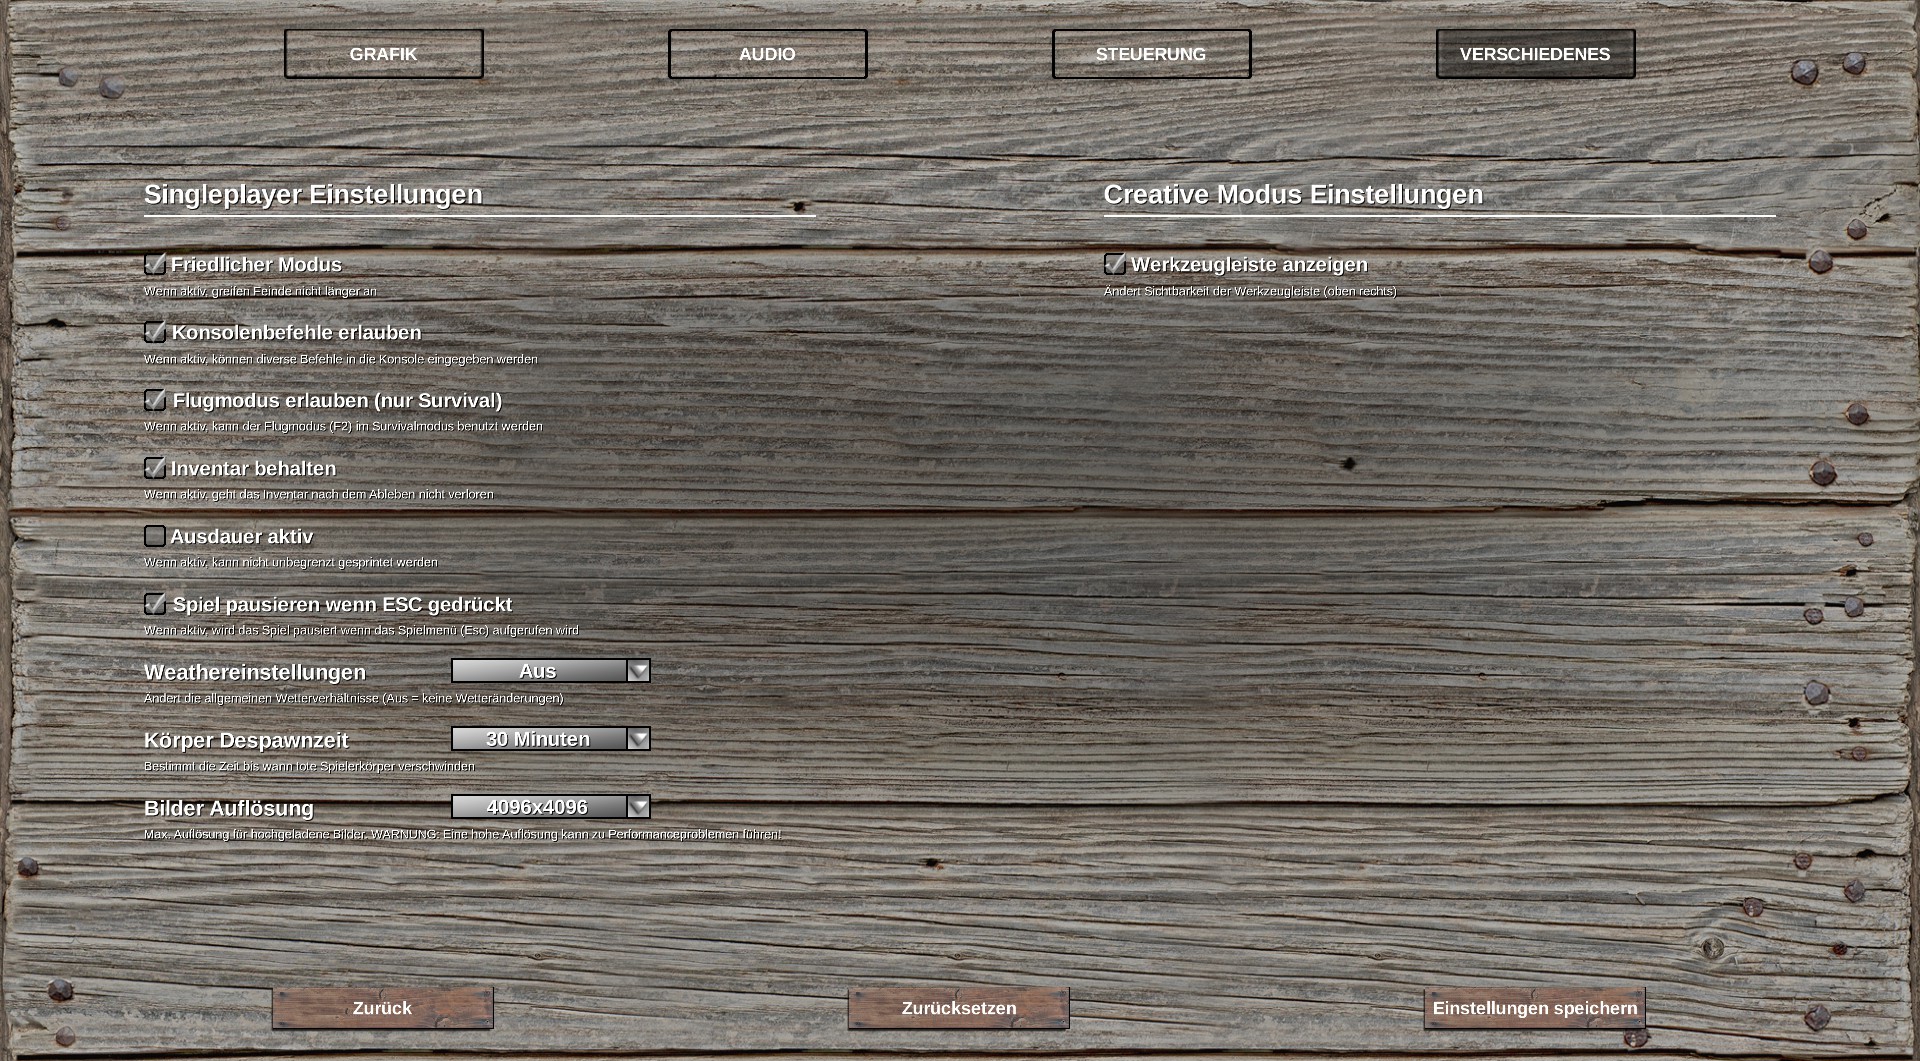Click the arrow on the Aus dropdown

tap(638, 671)
